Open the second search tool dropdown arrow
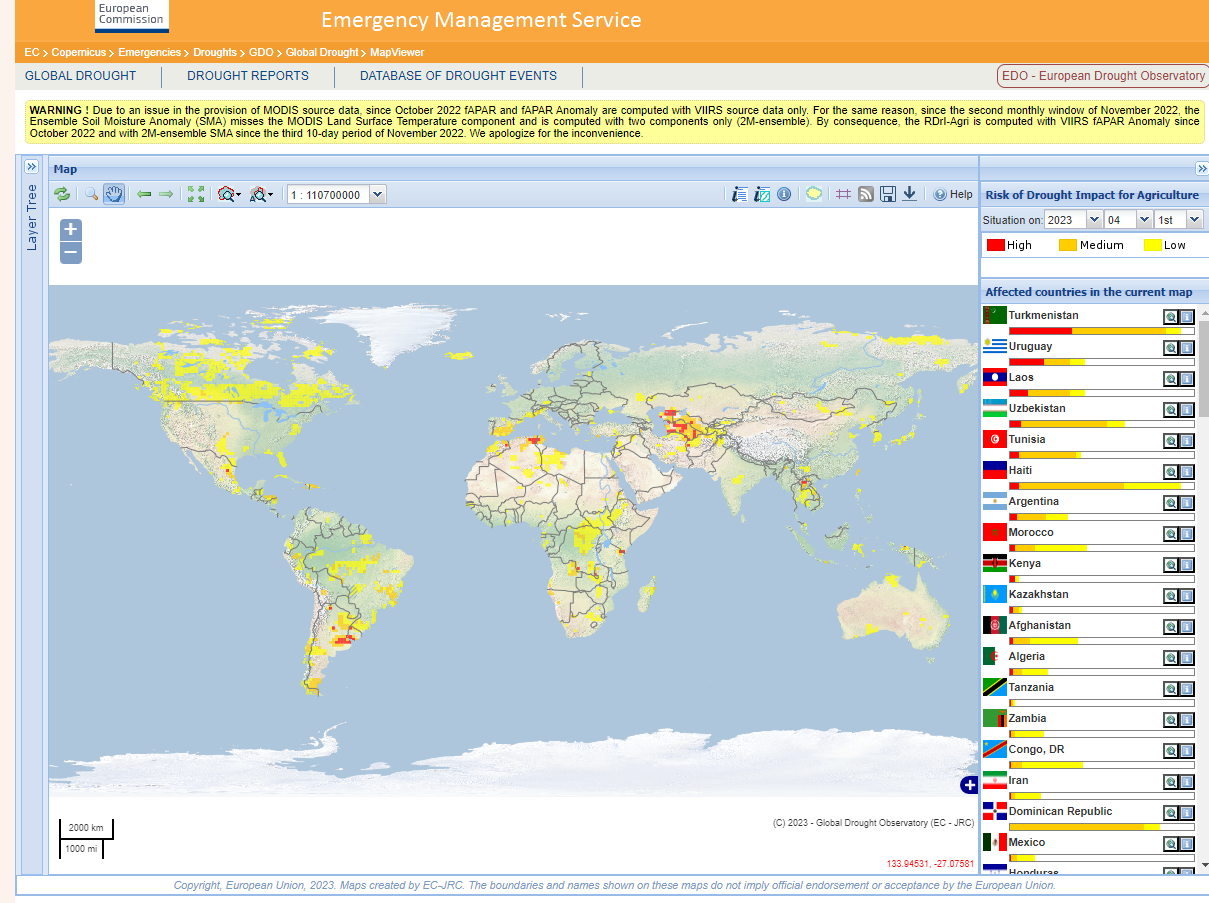The height and width of the screenshot is (903, 1209). tap(271, 195)
